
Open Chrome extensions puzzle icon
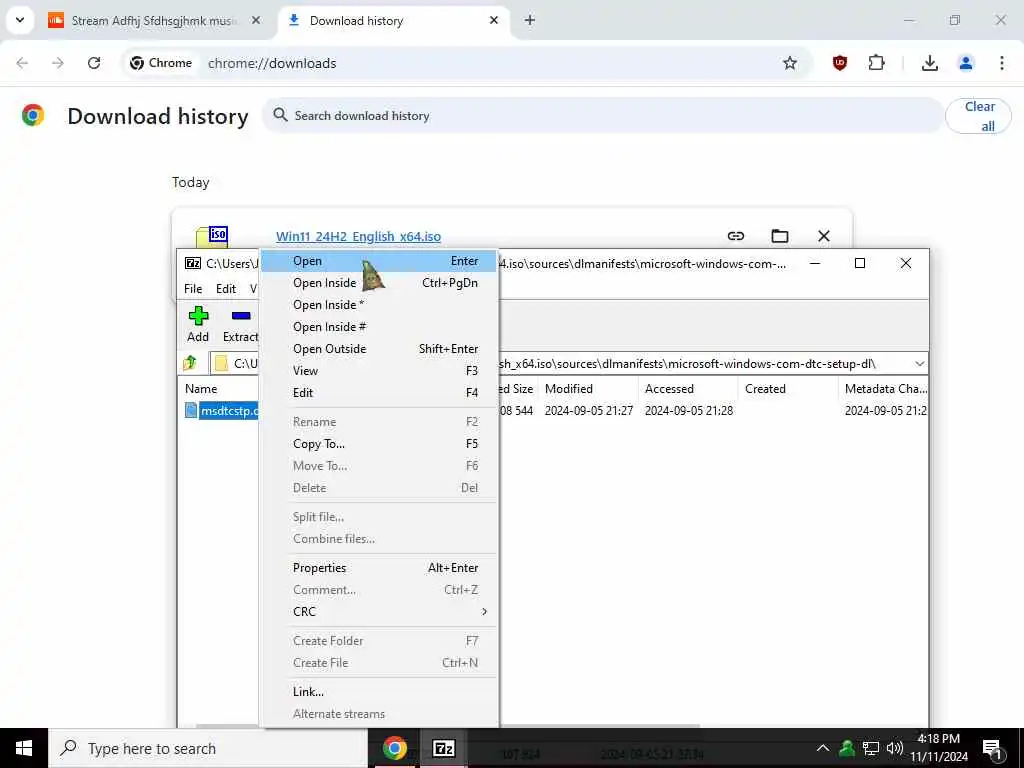tap(876, 63)
